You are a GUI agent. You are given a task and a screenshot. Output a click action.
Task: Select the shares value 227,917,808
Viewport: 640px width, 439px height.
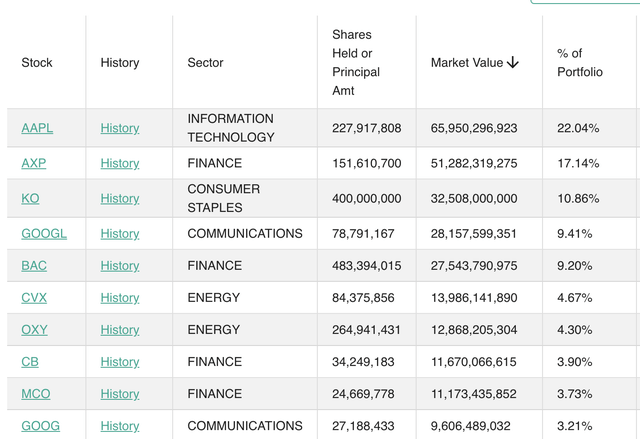(x=367, y=128)
